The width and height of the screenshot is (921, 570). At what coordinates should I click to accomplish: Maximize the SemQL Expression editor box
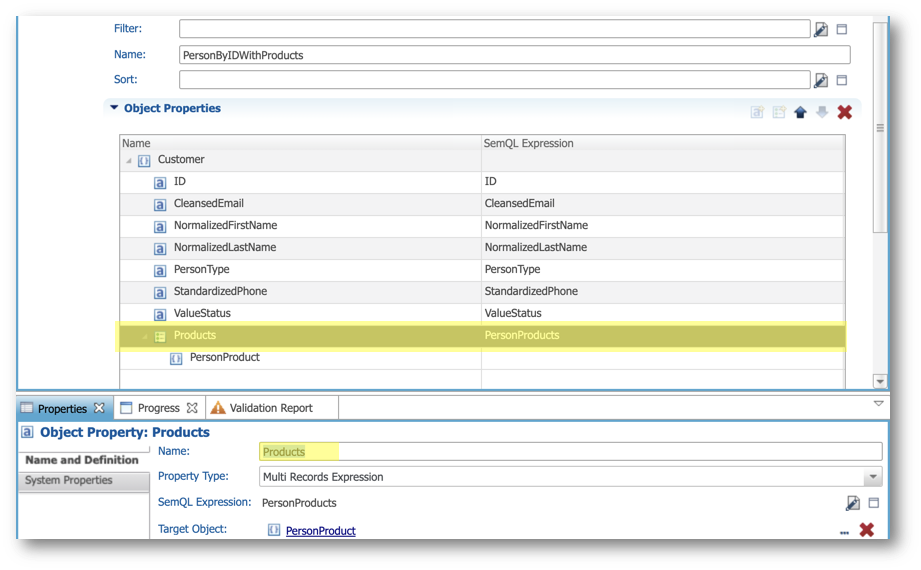point(874,503)
